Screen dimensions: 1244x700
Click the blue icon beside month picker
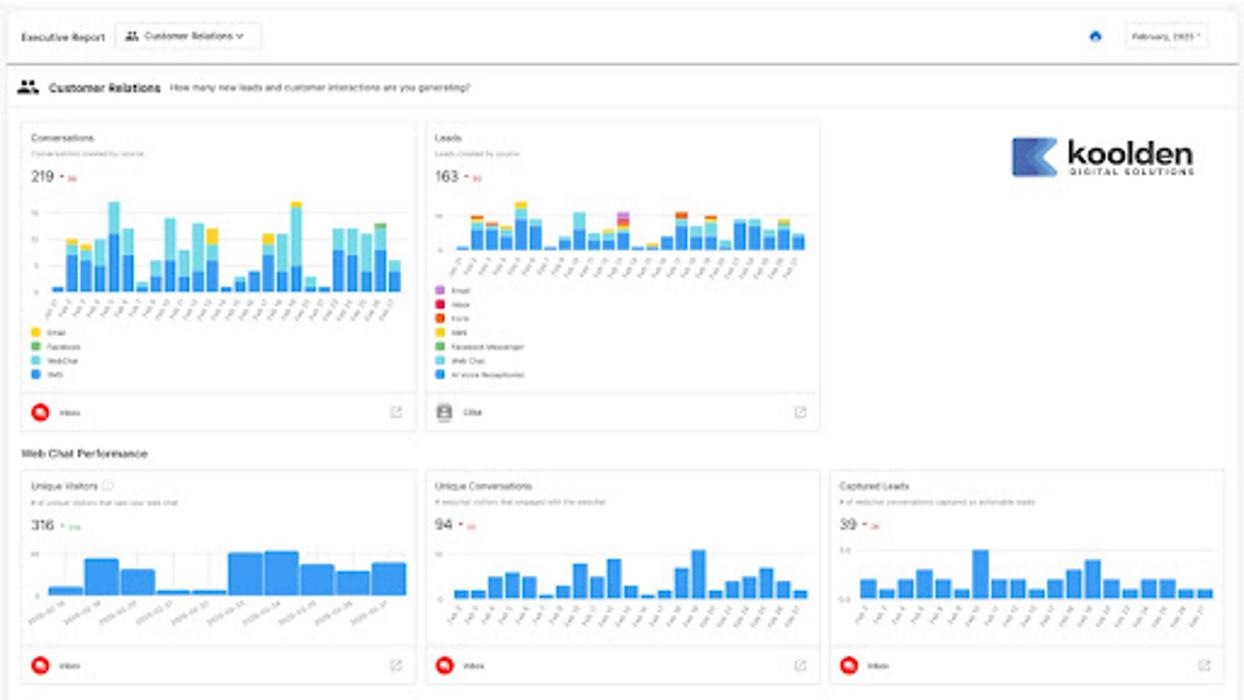click(x=1095, y=36)
